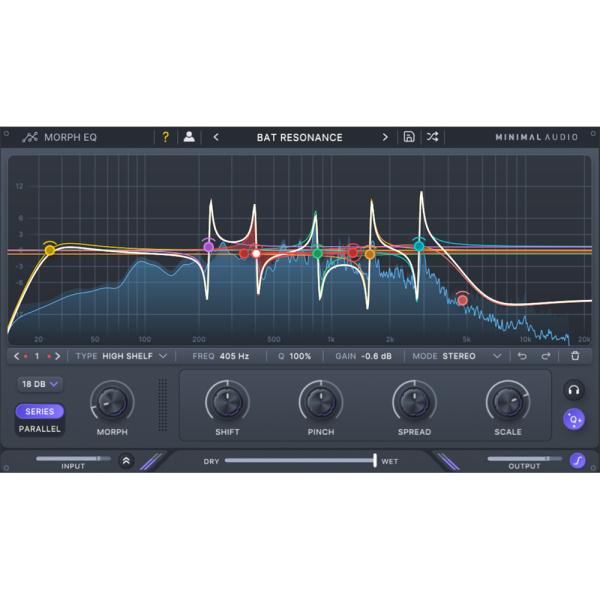Redo the last change
This screenshot has width=600, height=600.
coord(546,356)
